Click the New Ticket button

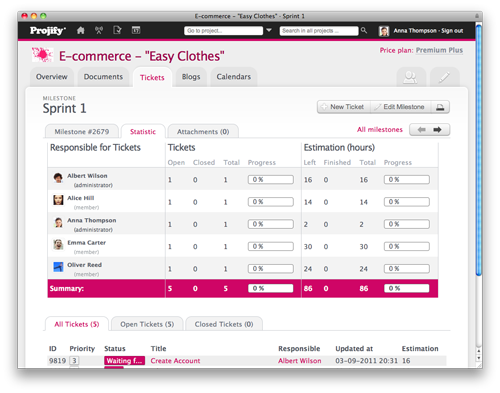(343, 107)
